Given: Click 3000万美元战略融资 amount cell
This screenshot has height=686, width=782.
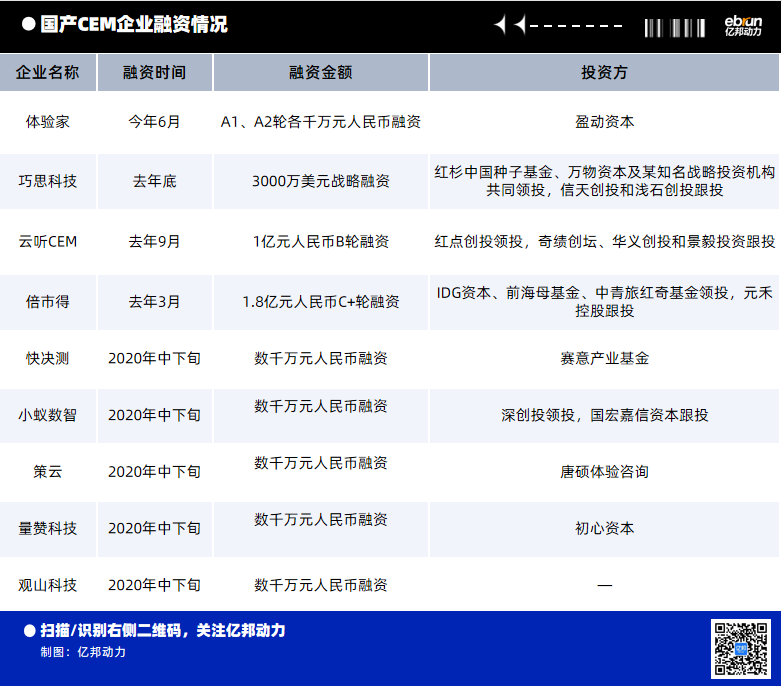Looking at the screenshot, I should point(320,181).
